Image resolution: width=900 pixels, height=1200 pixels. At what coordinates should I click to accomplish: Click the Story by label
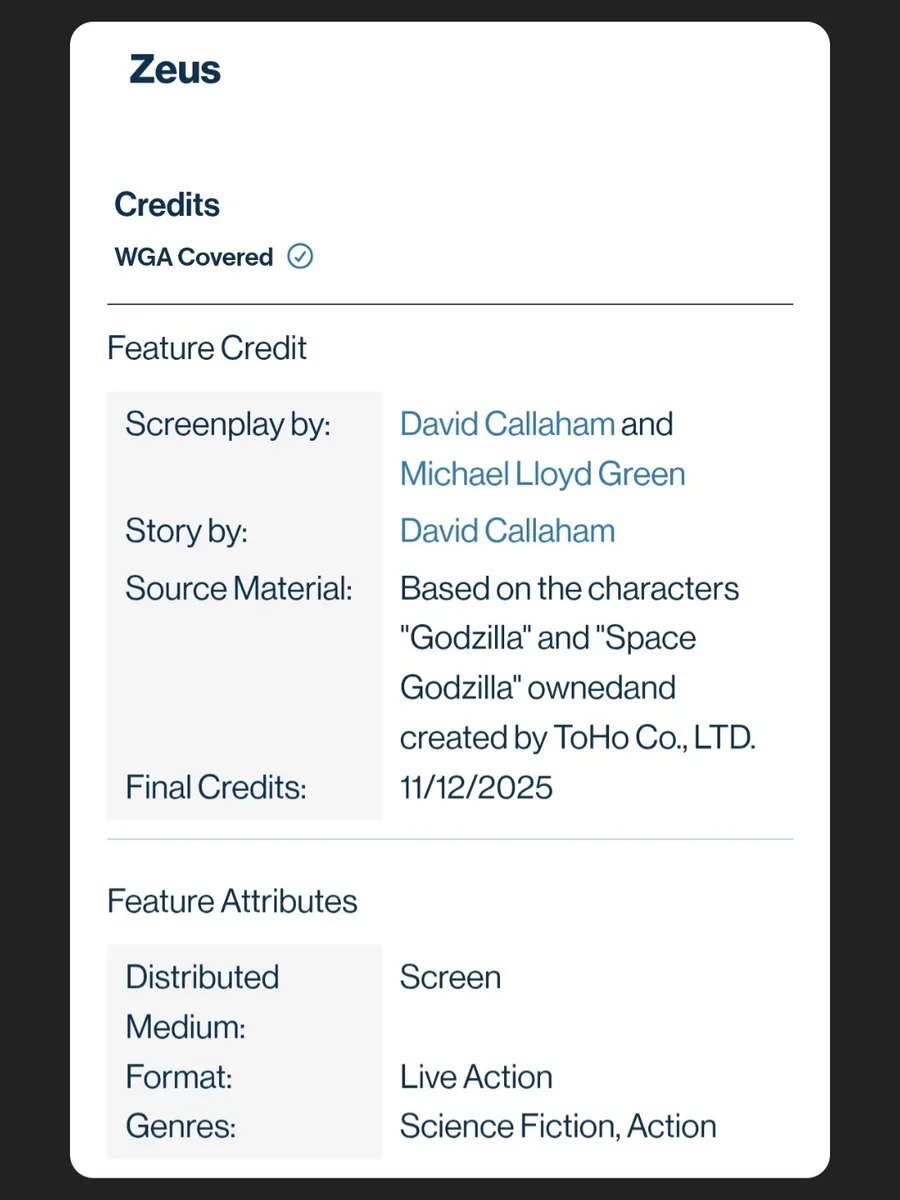pos(186,531)
